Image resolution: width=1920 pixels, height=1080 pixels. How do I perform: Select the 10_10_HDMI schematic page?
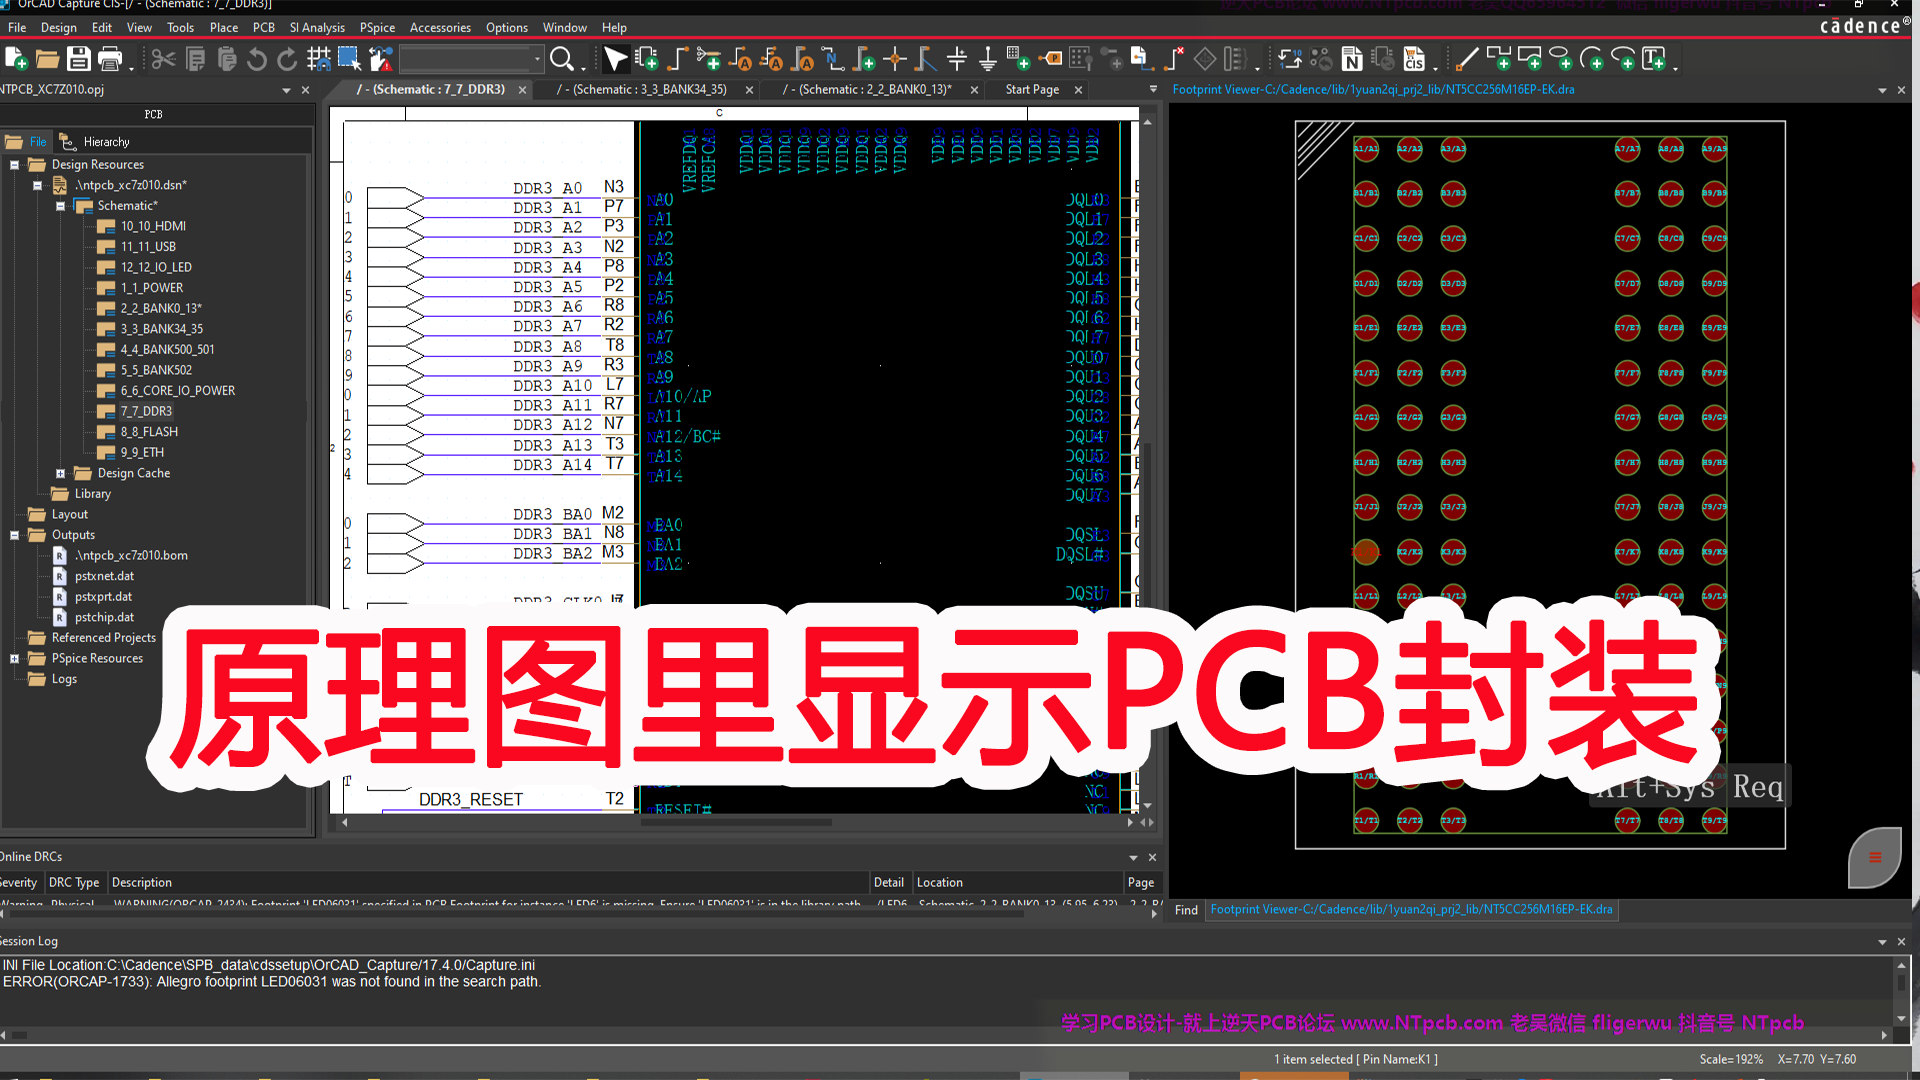(153, 226)
